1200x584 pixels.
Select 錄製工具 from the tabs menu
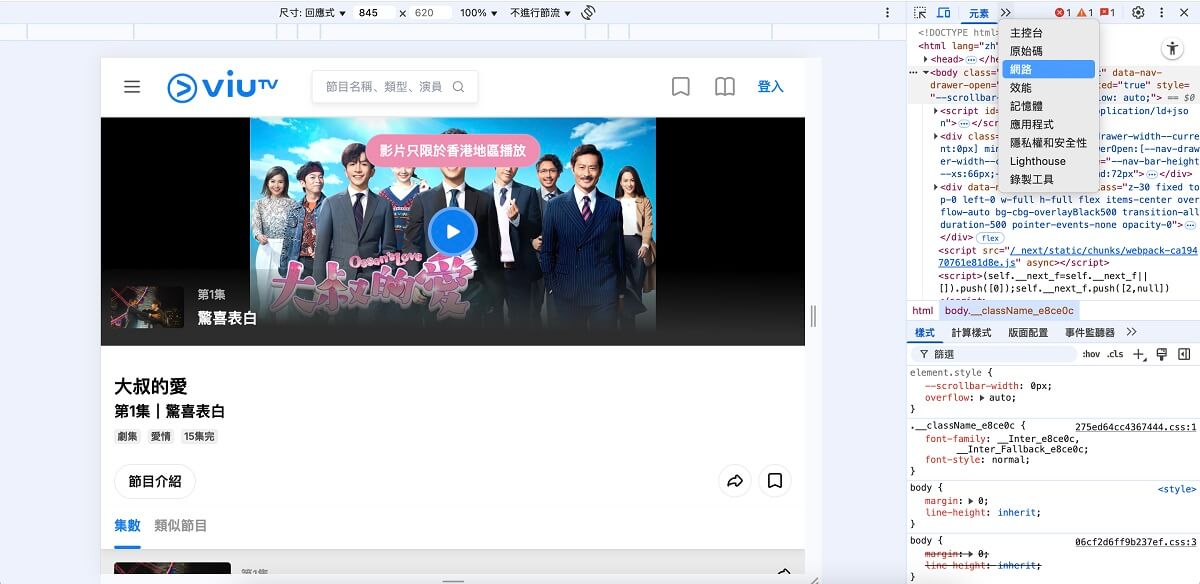point(1048,179)
